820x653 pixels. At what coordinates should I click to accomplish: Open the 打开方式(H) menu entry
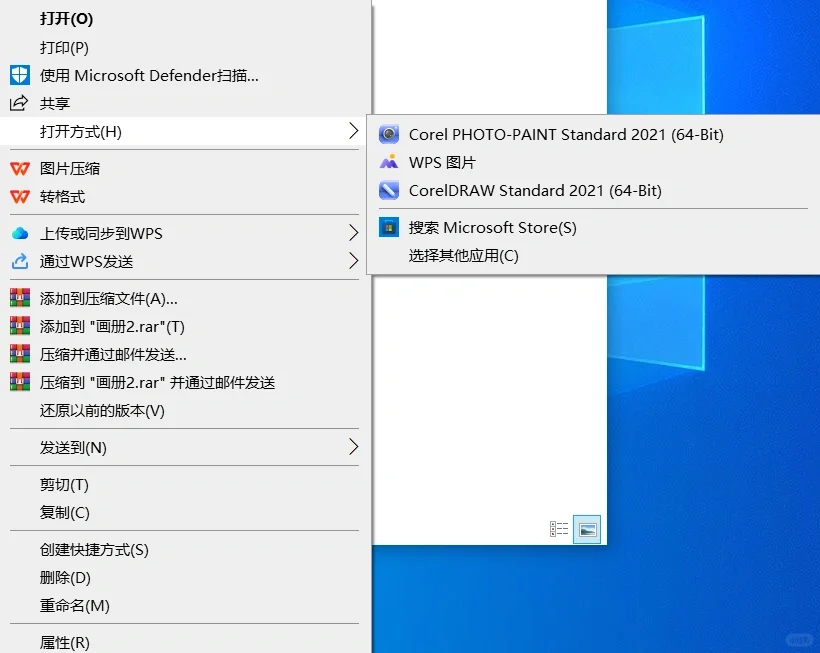[185, 131]
